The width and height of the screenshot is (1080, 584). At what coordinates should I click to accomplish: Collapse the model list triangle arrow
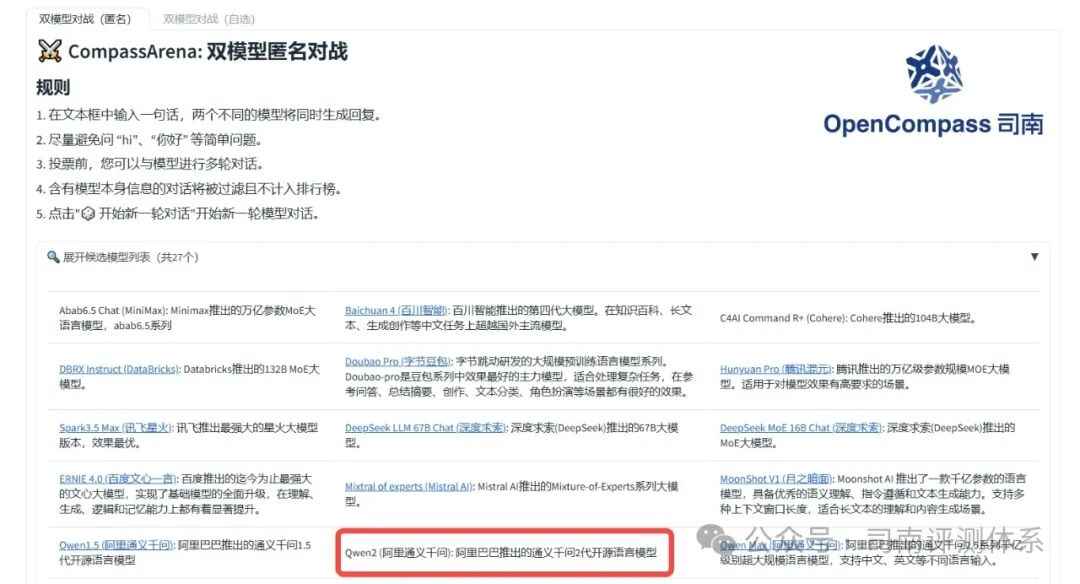click(x=1034, y=257)
